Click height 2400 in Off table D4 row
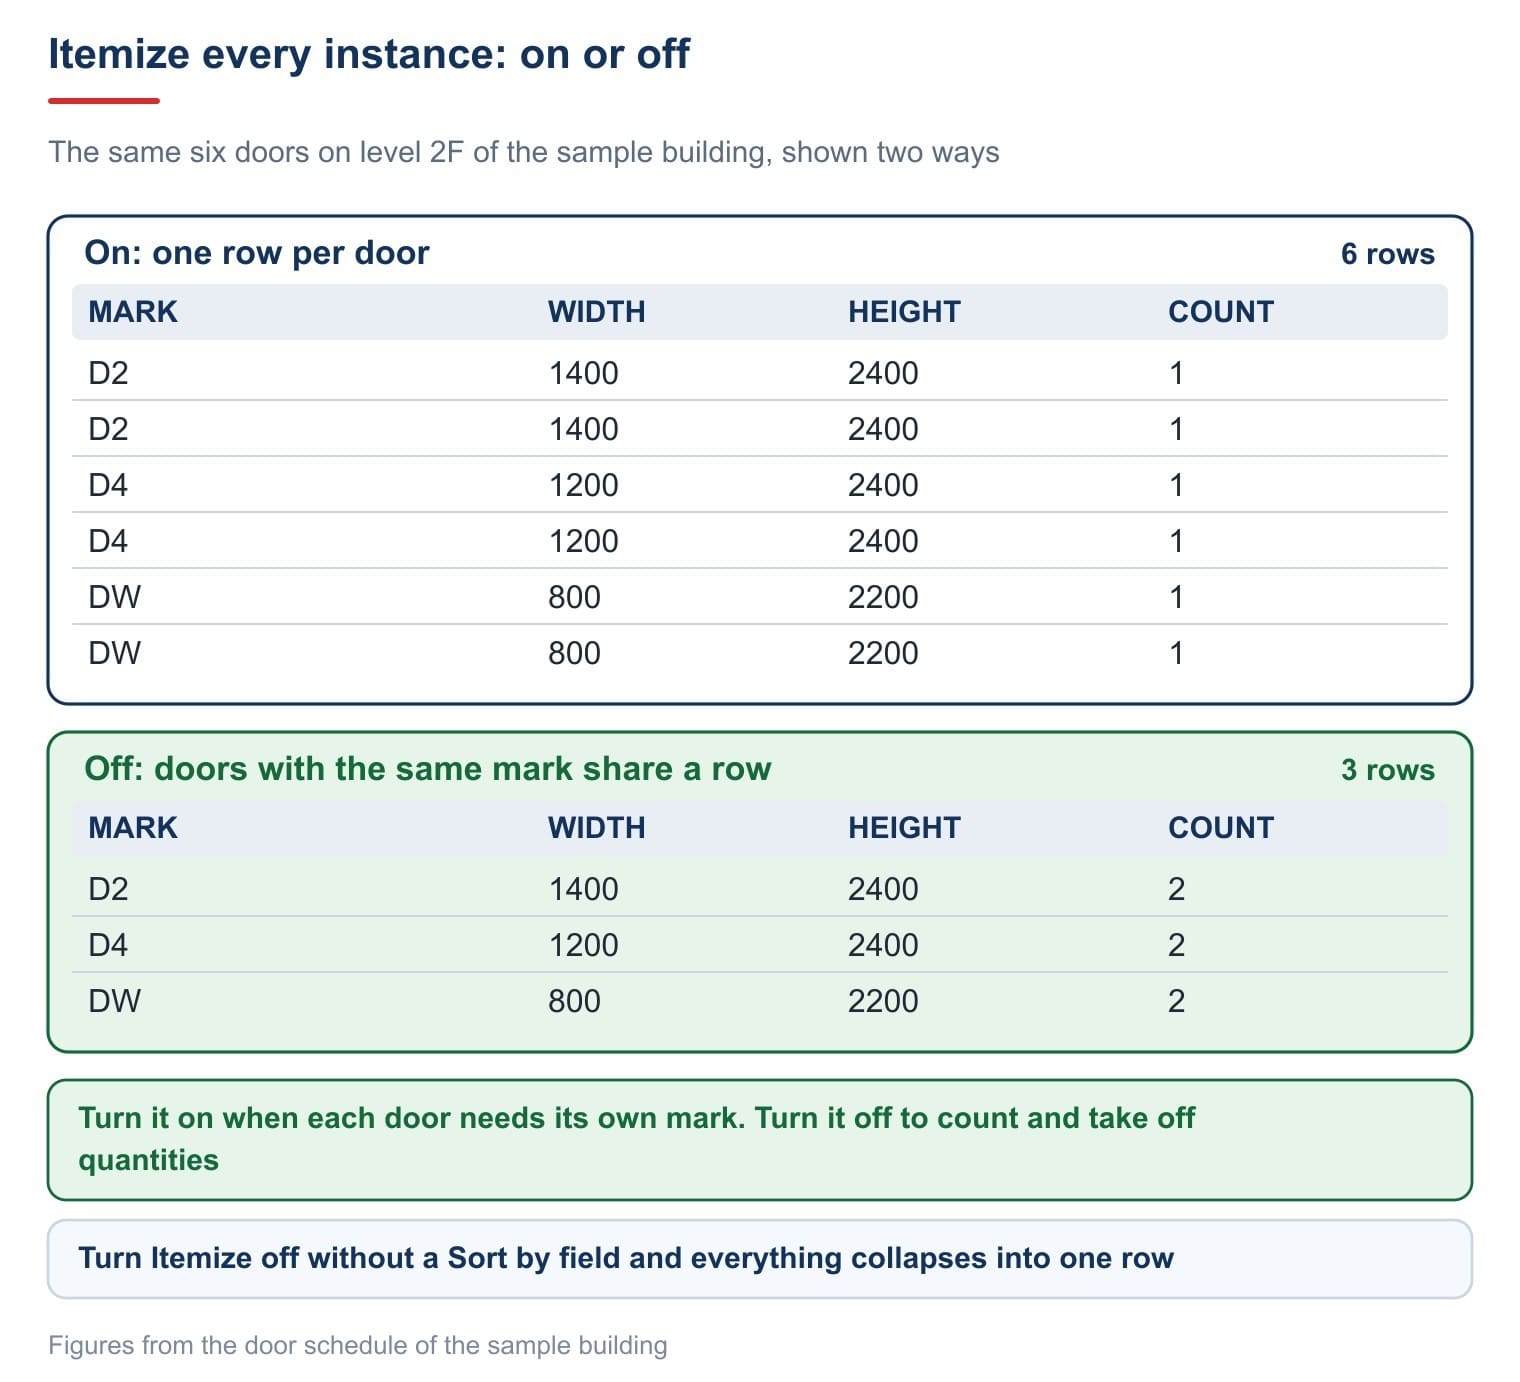This screenshot has width=1520, height=1382. [x=883, y=945]
